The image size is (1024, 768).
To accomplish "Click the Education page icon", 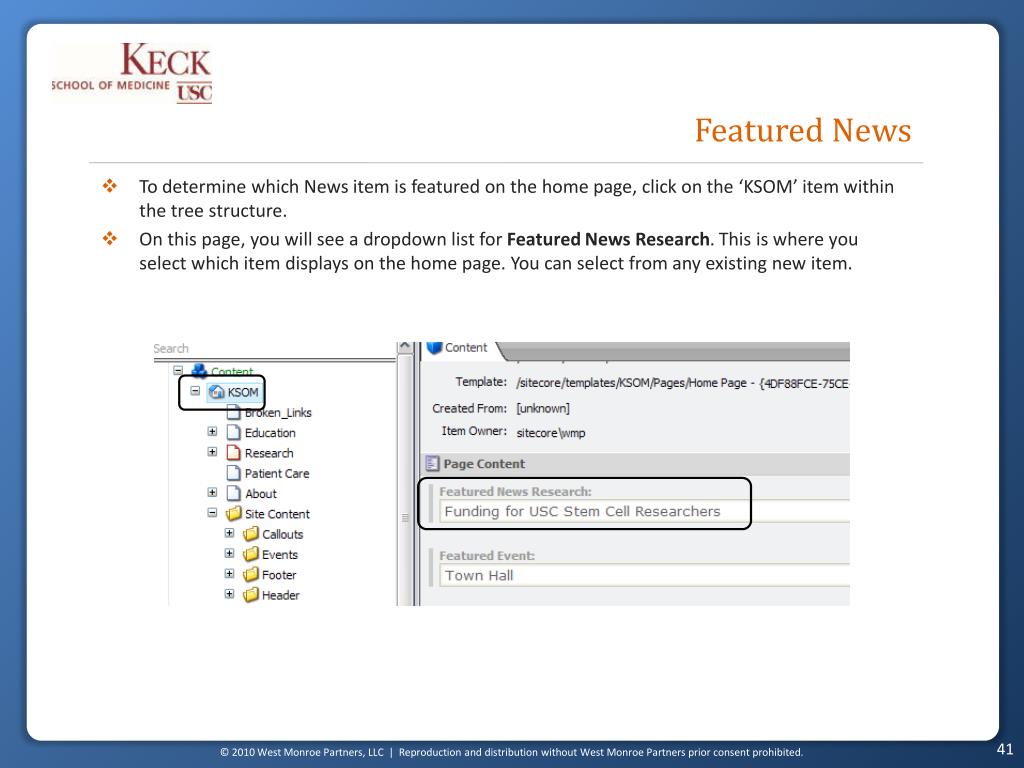I will pyautogui.click(x=234, y=432).
